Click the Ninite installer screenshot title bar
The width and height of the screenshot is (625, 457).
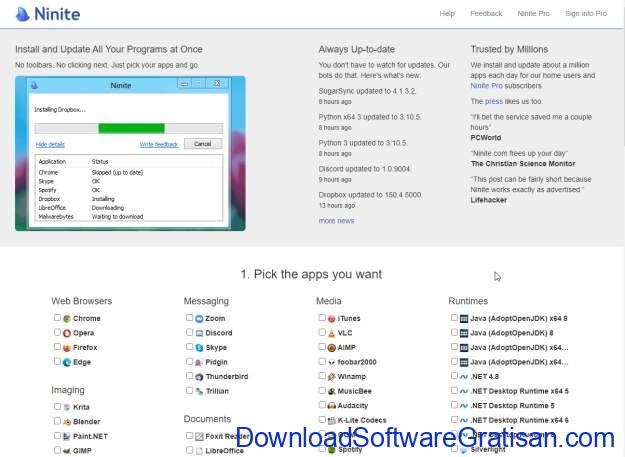(129, 85)
